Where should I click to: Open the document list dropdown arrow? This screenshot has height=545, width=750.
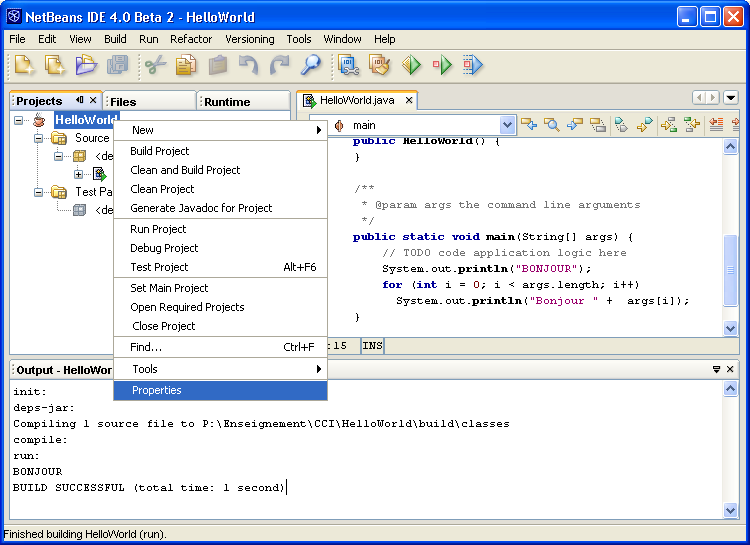click(x=730, y=98)
